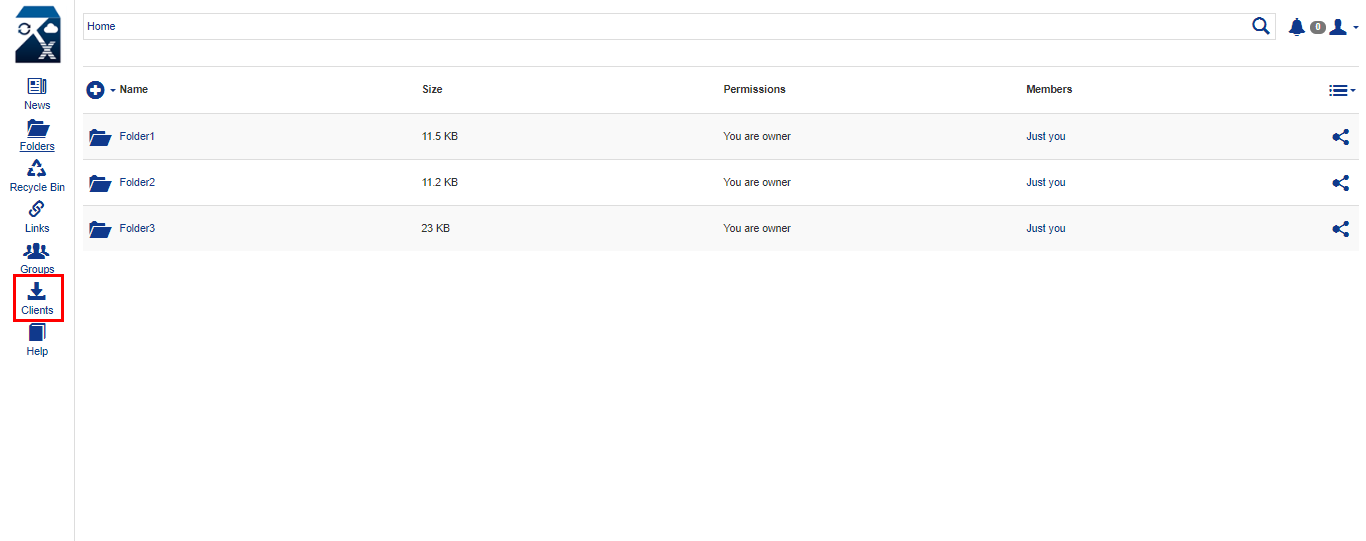Click the share icon for Folder3
Viewport: 1366px width, 541px height.
pos(1341,229)
